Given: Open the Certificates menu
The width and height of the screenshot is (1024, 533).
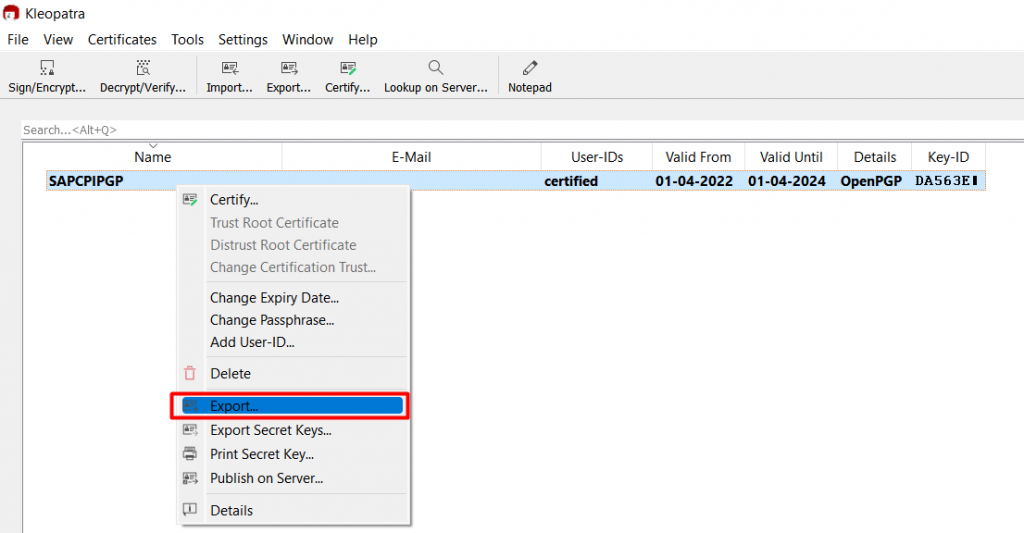Looking at the screenshot, I should [x=122, y=40].
